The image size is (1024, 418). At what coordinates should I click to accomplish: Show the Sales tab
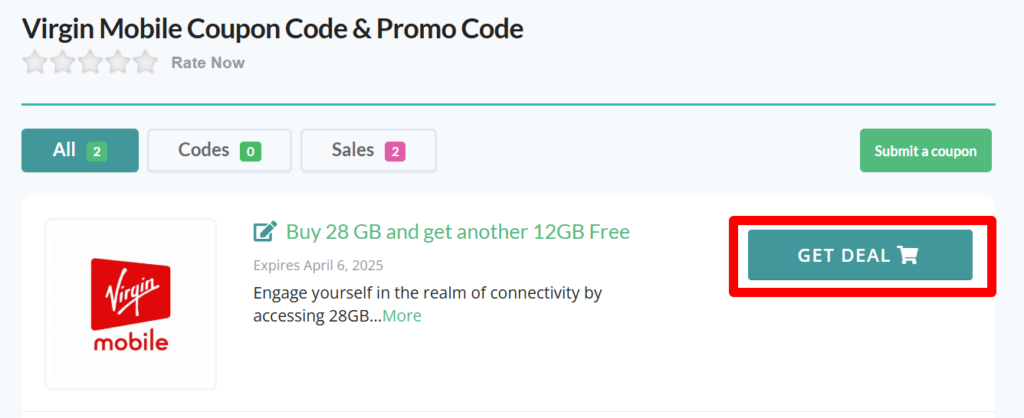pyautogui.click(x=368, y=151)
